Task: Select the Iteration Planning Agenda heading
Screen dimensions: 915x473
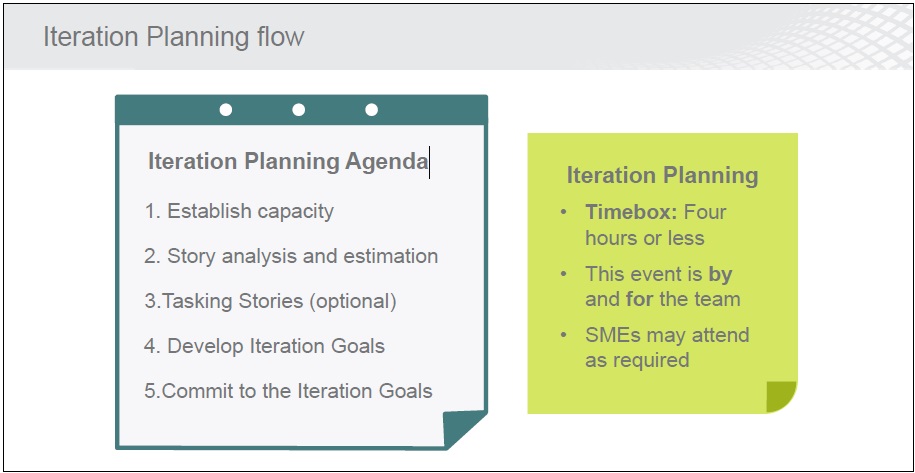Action: coord(288,162)
